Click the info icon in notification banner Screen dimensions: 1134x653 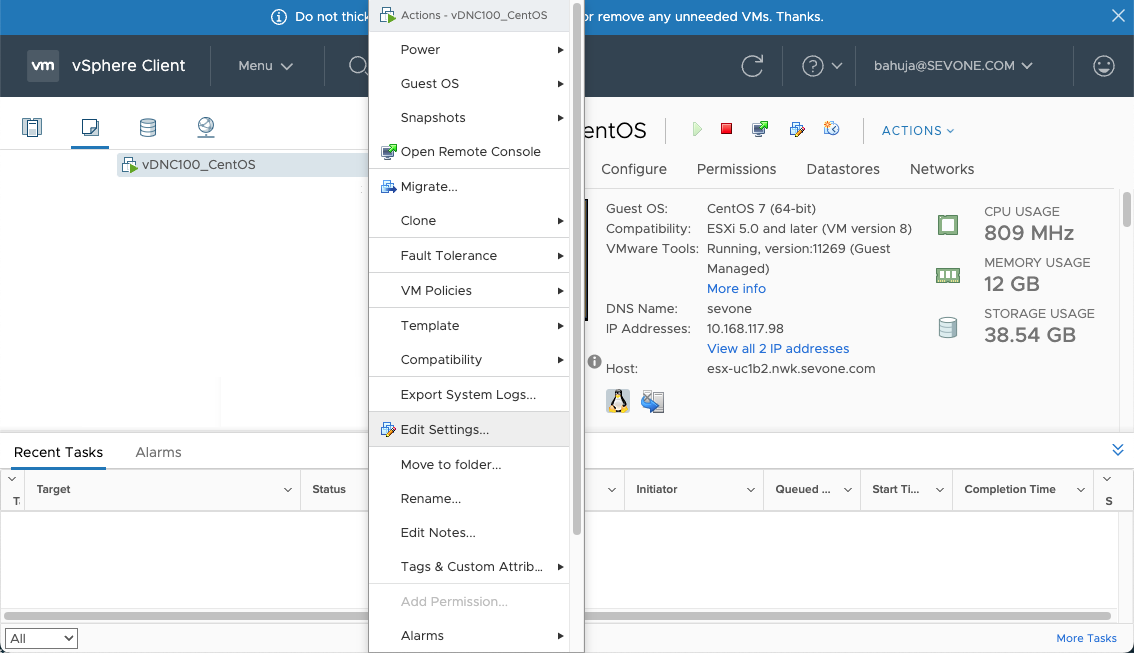click(x=279, y=17)
